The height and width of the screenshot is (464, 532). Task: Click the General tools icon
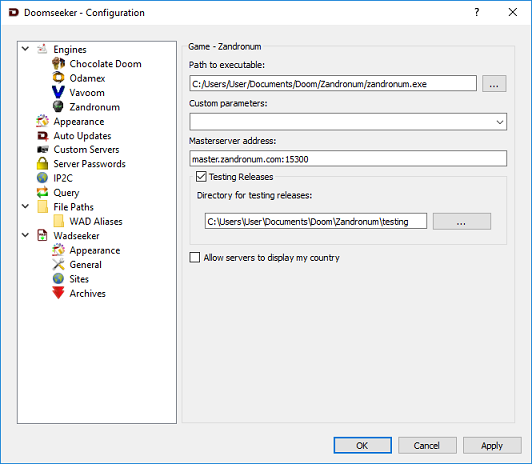pos(58,264)
